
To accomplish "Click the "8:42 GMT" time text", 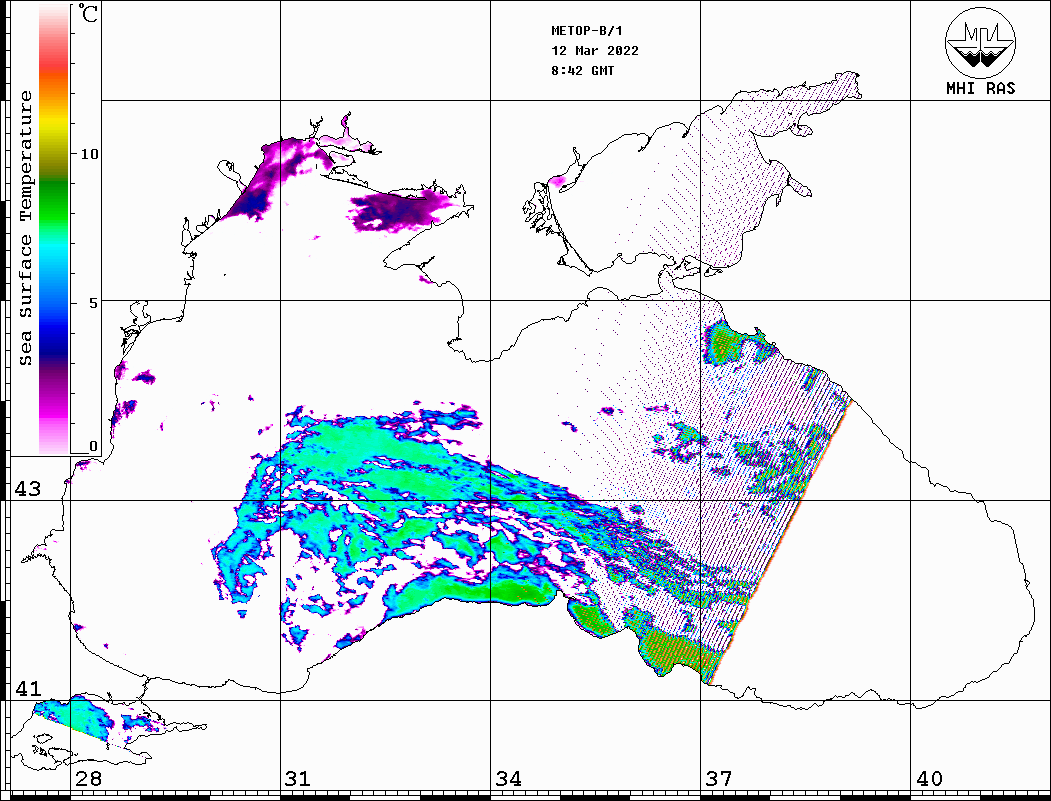I will [x=582, y=70].
